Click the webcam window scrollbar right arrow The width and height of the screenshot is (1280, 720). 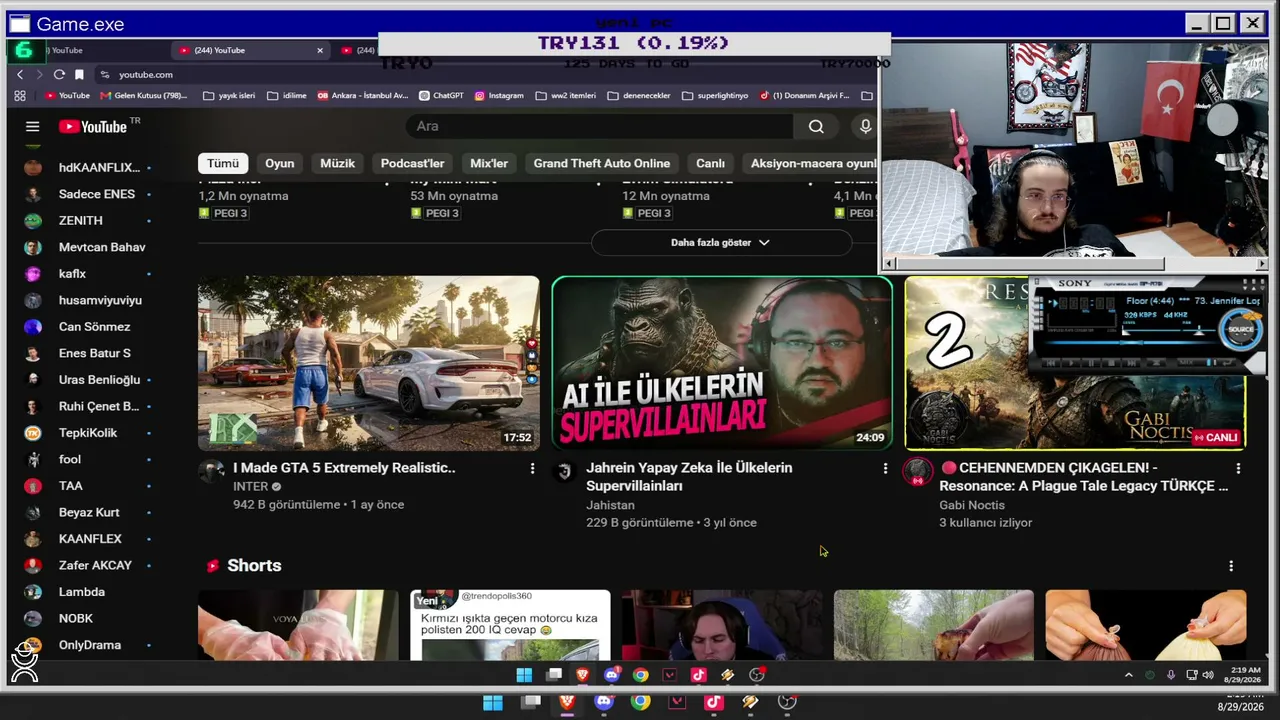pyautogui.click(x=1261, y=264)
